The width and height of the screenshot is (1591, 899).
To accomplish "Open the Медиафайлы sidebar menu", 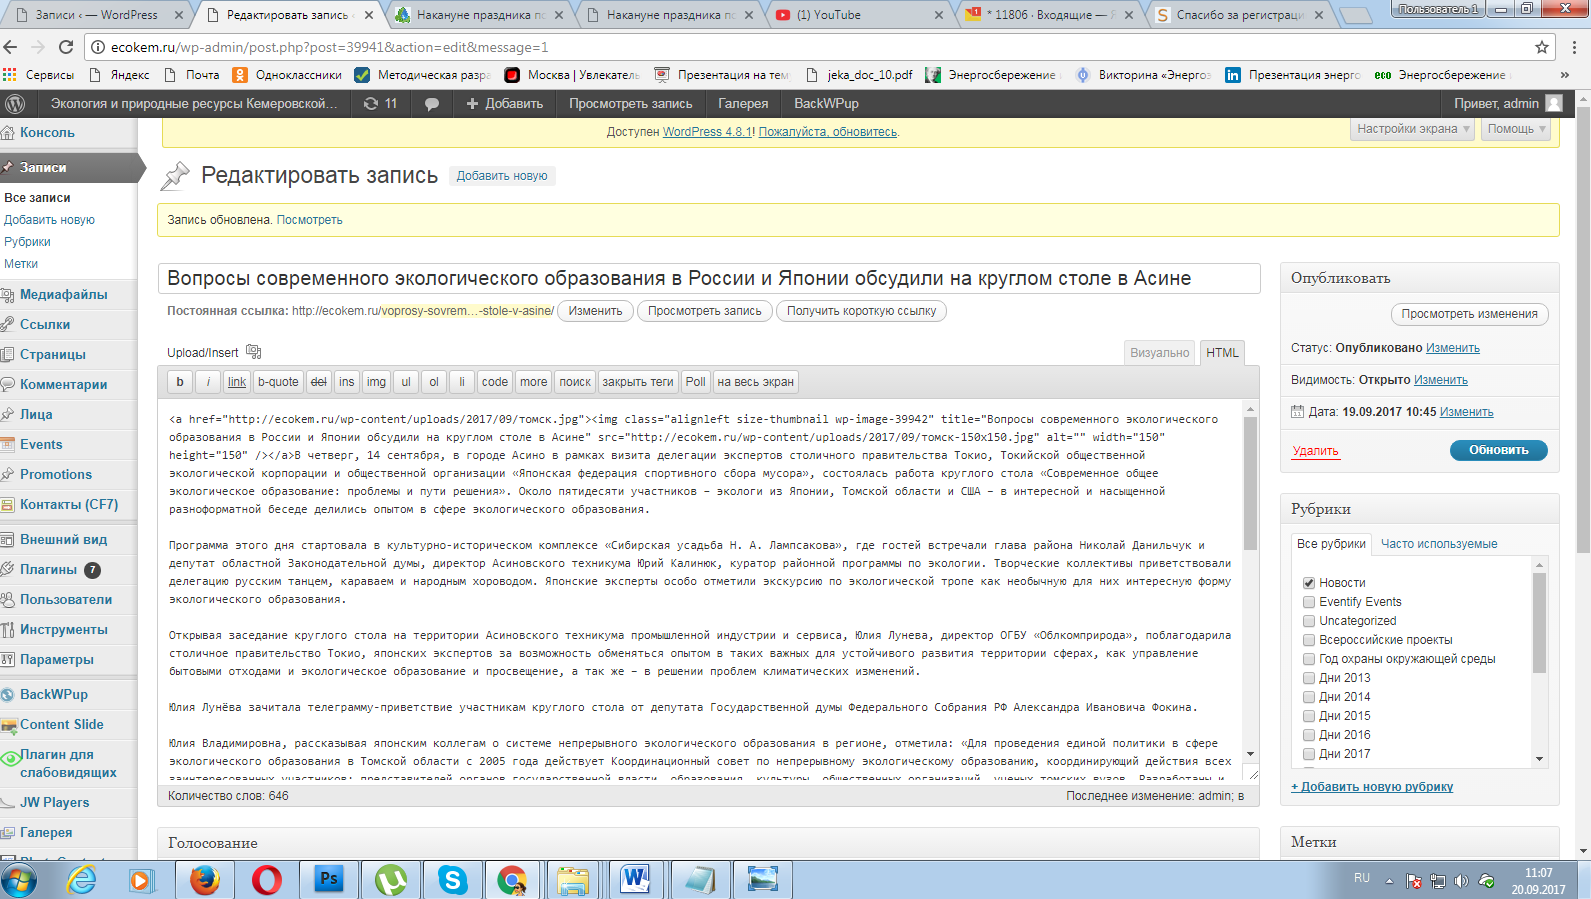I will point(63,294).
